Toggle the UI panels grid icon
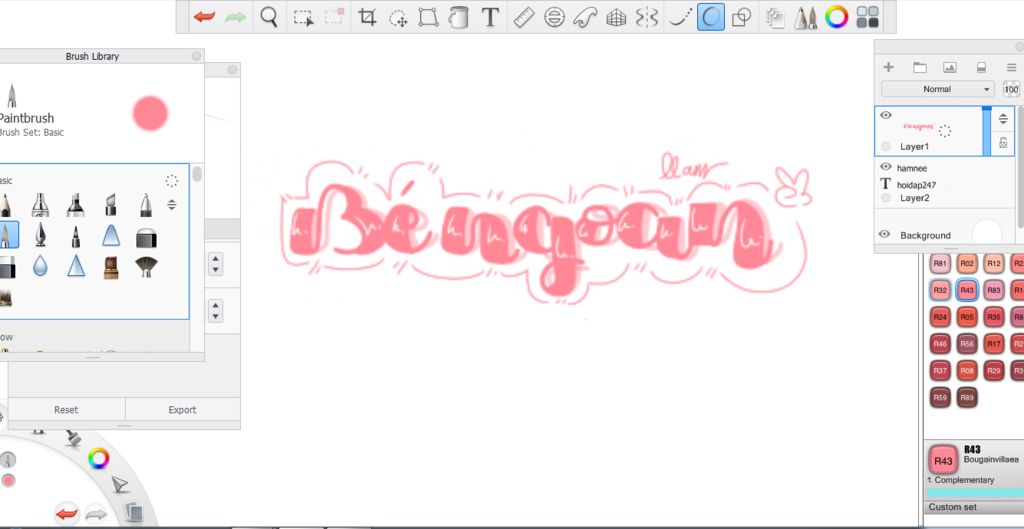This screenshot has height=529, width=1024. (868, 18)
